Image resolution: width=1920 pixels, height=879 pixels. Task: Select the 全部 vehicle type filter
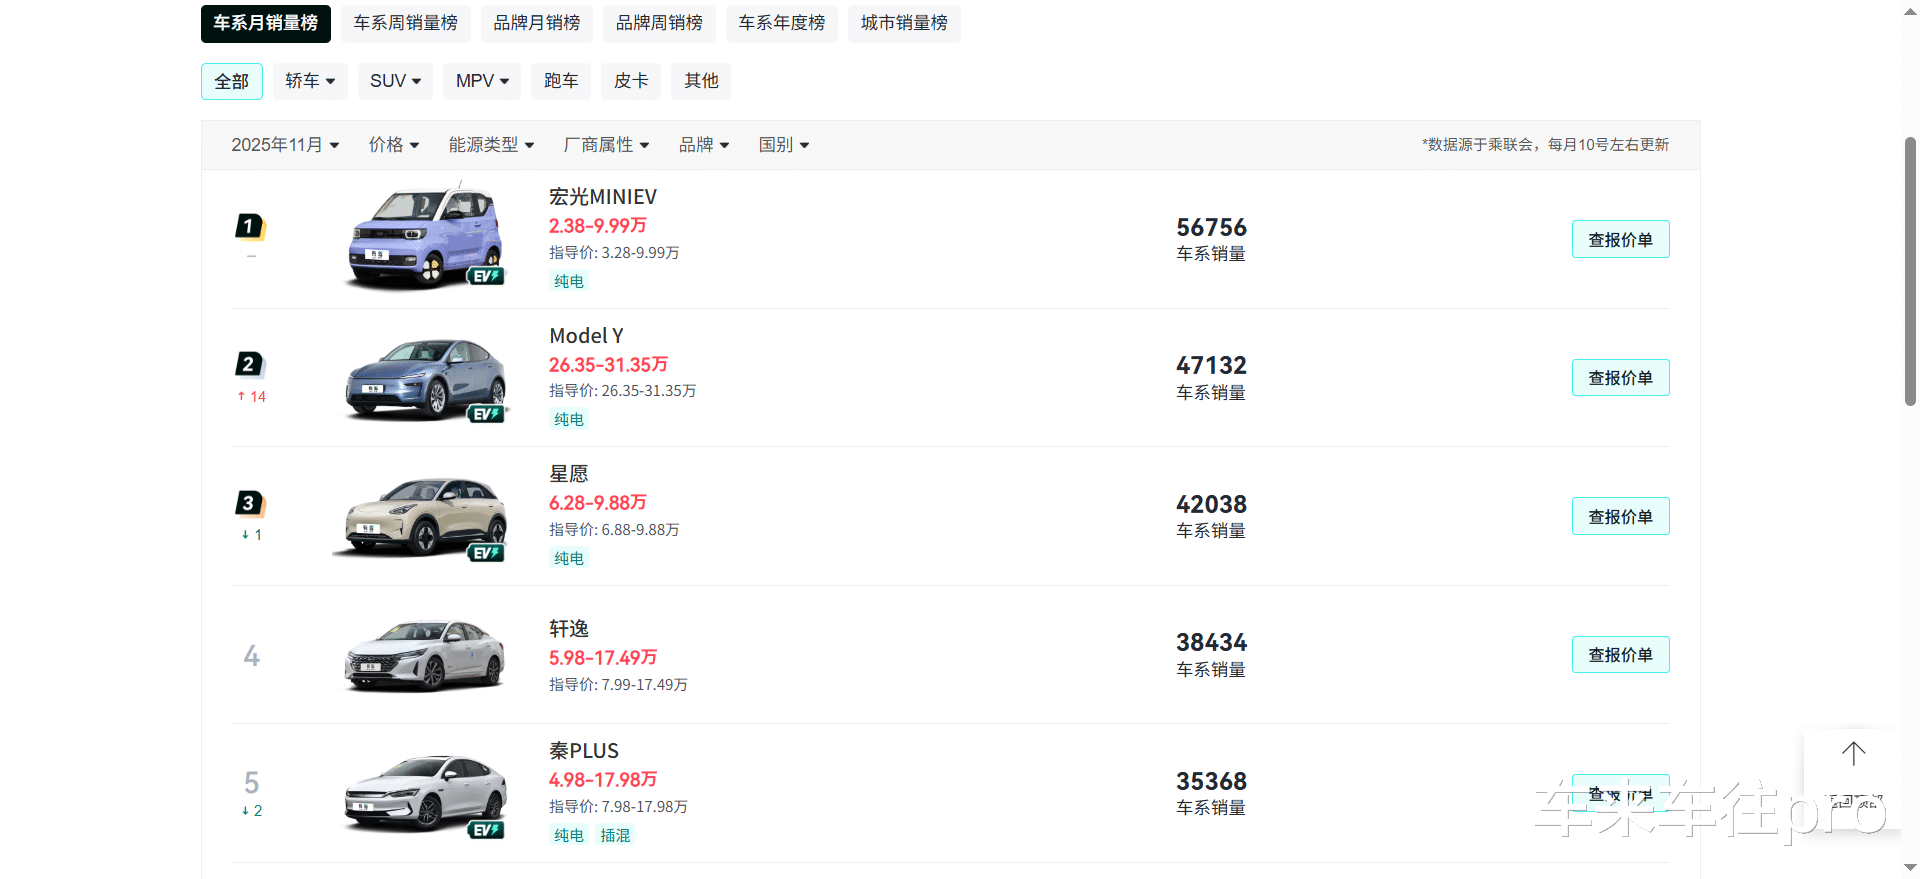pyautogui.click(x=232, y=81)
